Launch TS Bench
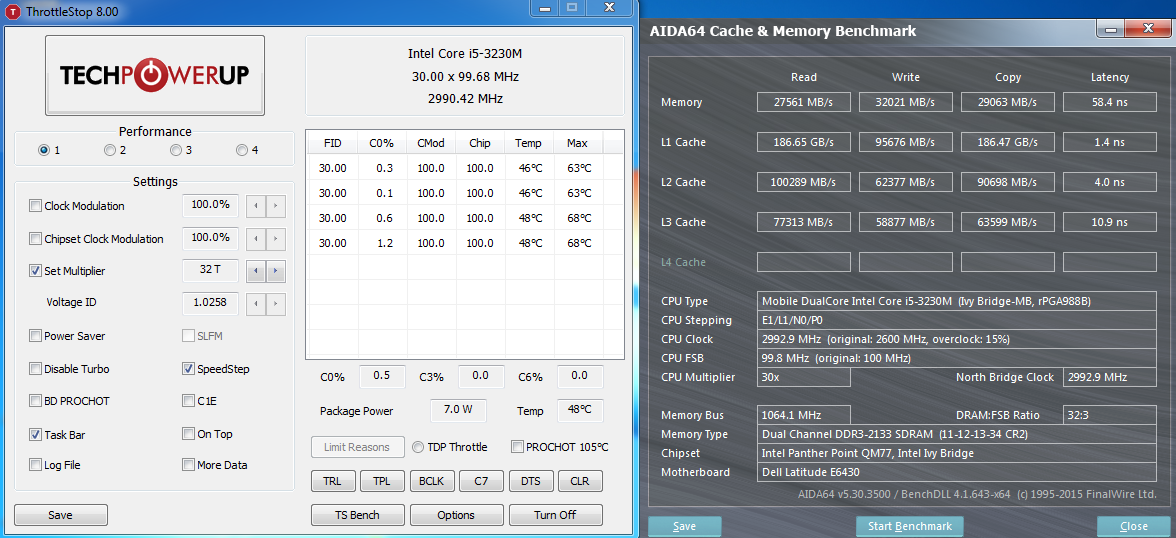 (357, 515)
